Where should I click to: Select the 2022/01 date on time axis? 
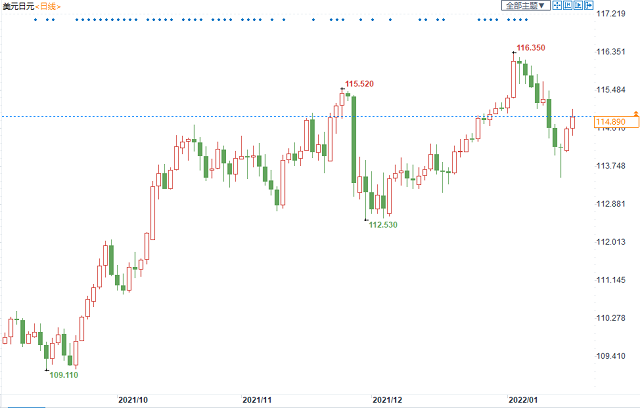click(522, 399)
